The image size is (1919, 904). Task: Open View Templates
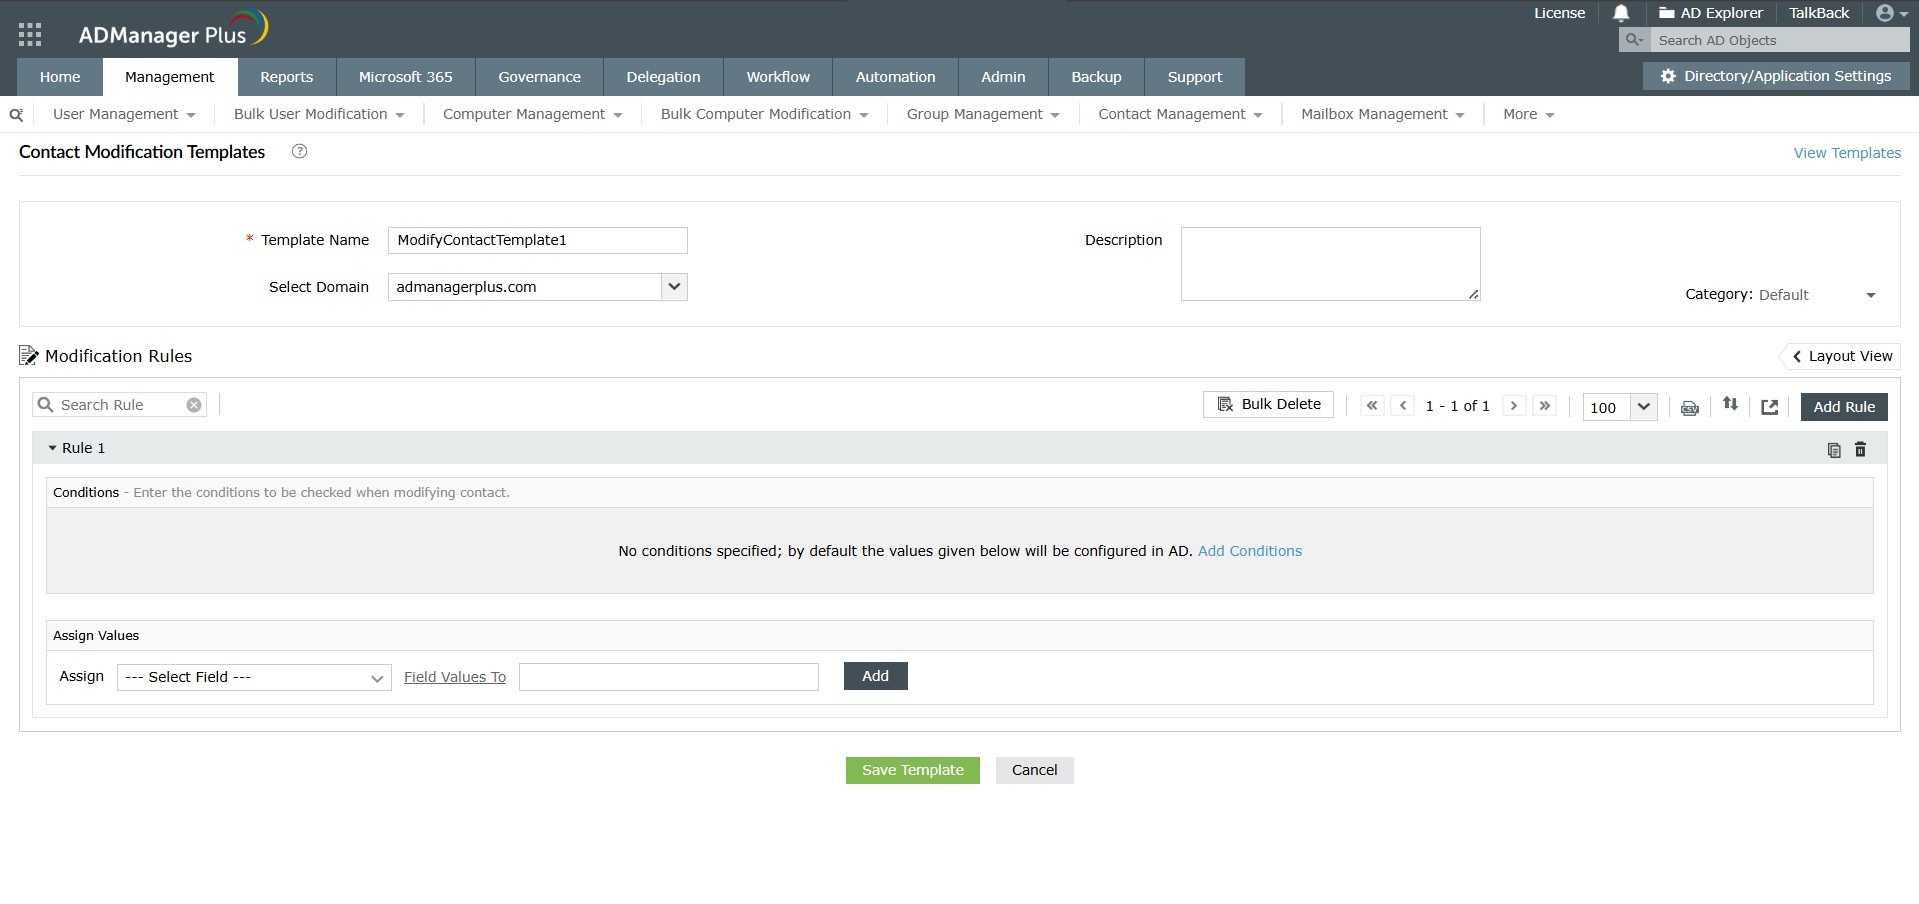[x=1846, y=152]
